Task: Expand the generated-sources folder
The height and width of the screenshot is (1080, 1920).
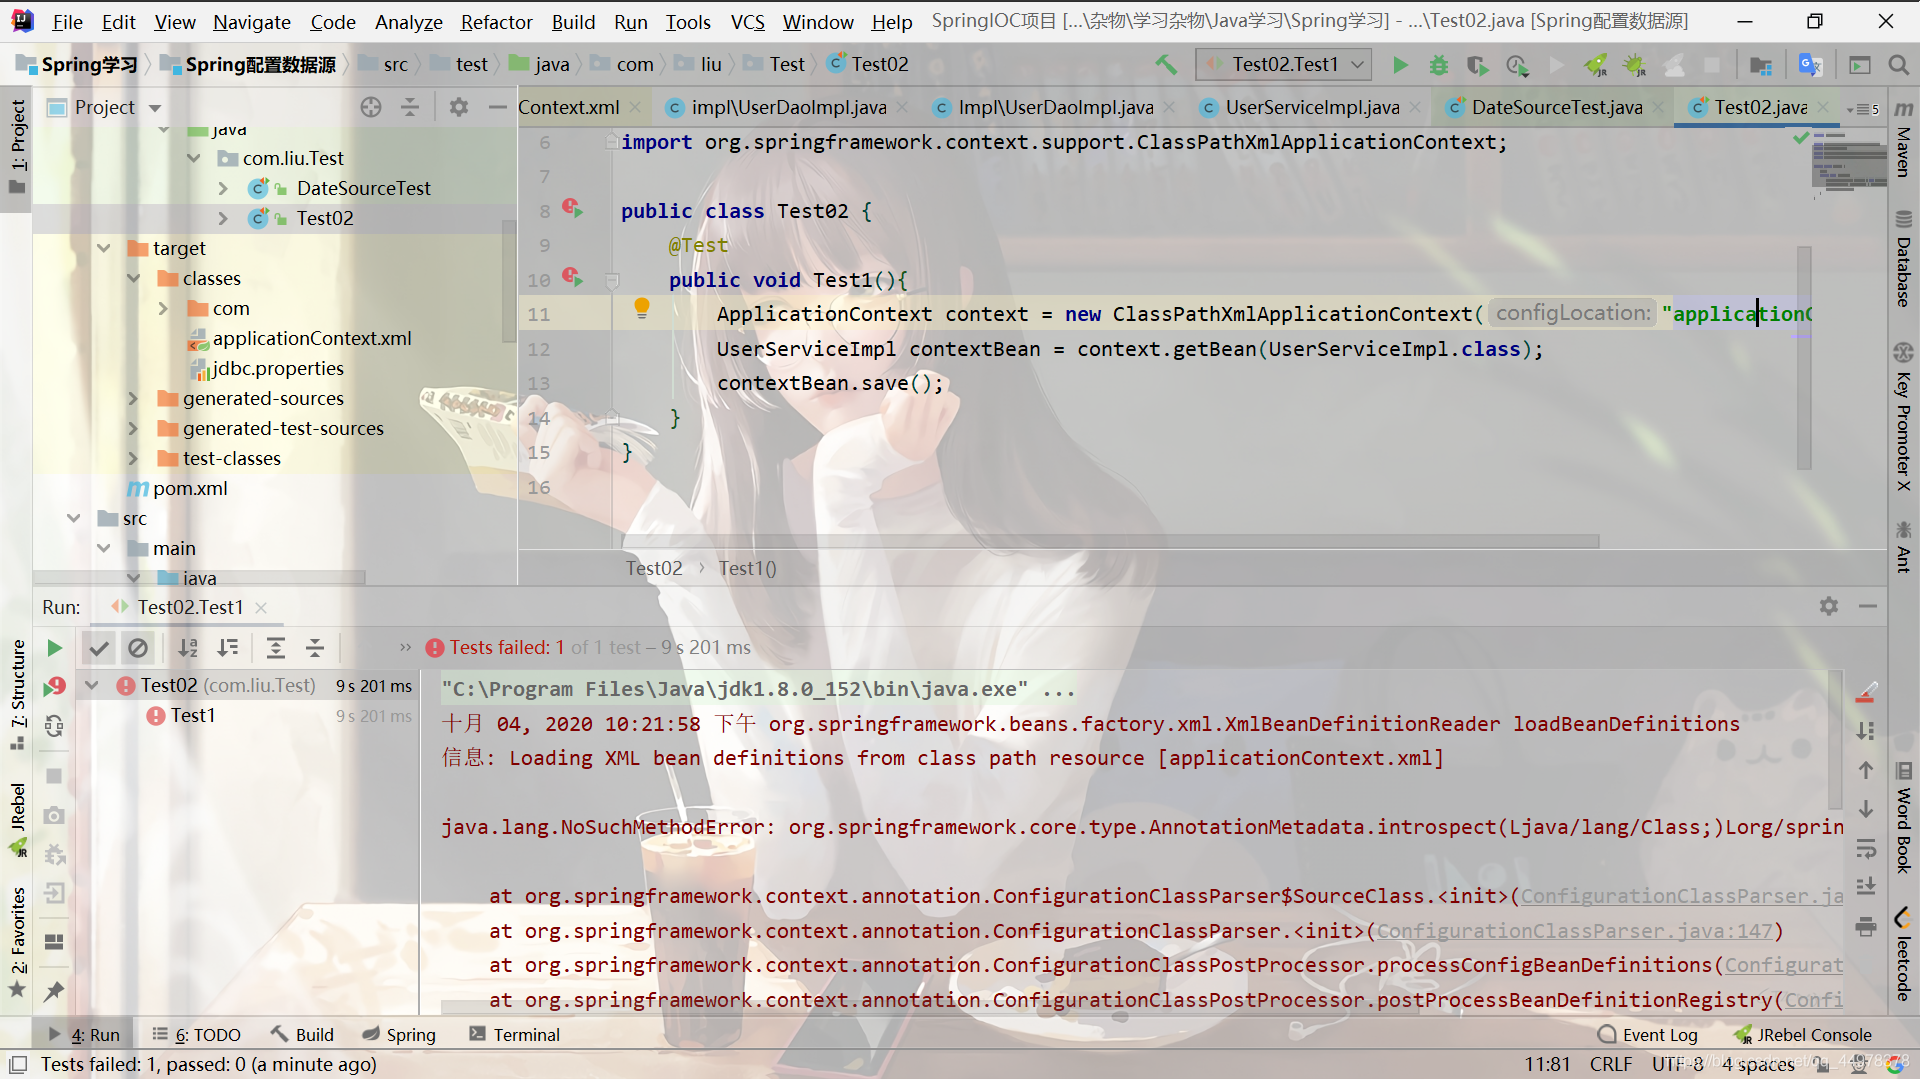Action: click(x=133, y=398)
